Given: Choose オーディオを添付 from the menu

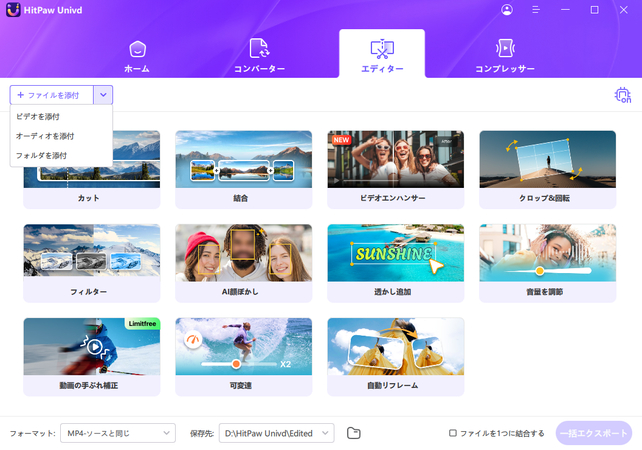Looking at the screenshot, I should coord(61,136).
